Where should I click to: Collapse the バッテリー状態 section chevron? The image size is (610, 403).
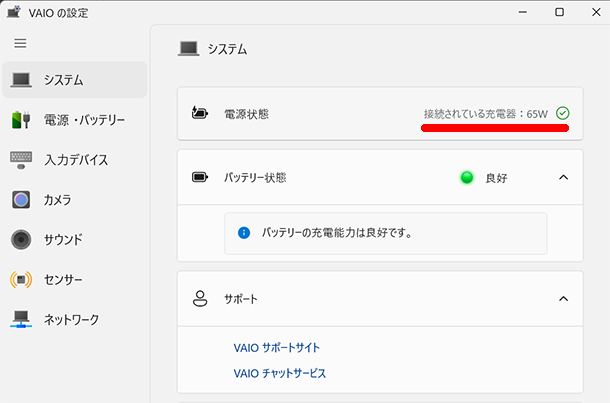563,177
